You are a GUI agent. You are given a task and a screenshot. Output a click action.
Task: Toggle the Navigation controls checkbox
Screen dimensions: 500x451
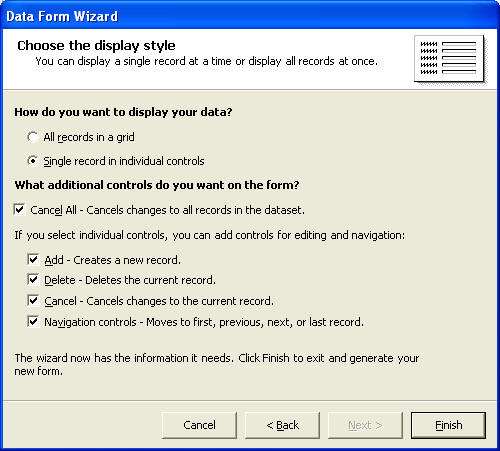(x=33, y=321)
